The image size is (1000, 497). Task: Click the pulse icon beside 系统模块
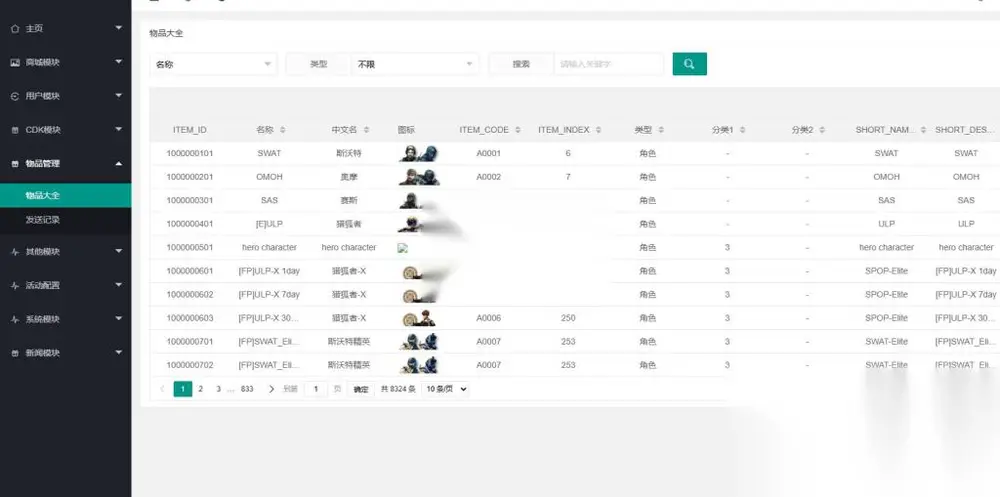coord(15,320)
